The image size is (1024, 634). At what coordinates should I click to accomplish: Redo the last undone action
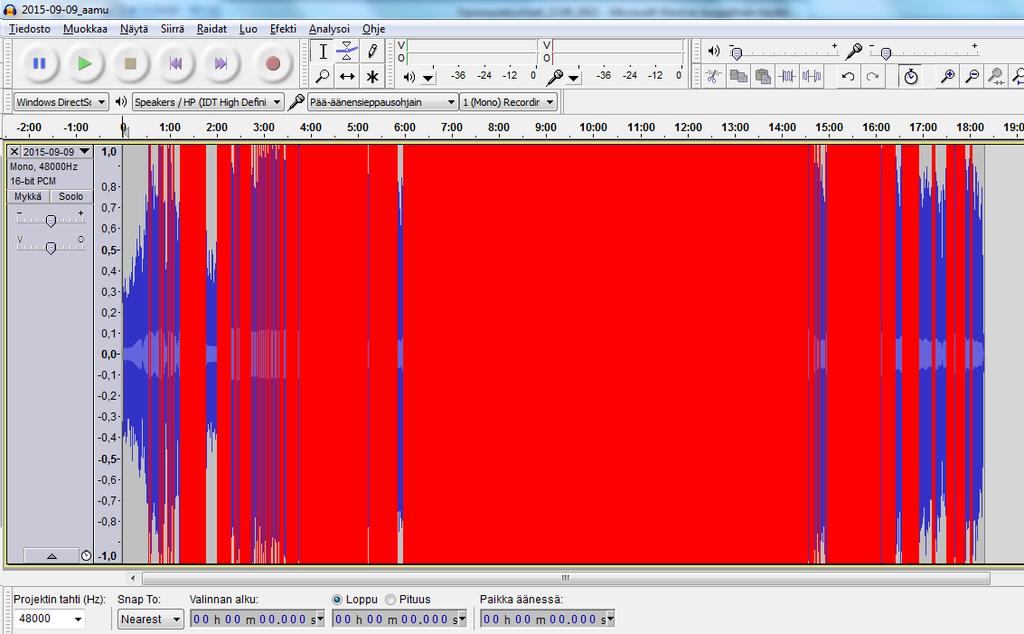coord(872,76)
